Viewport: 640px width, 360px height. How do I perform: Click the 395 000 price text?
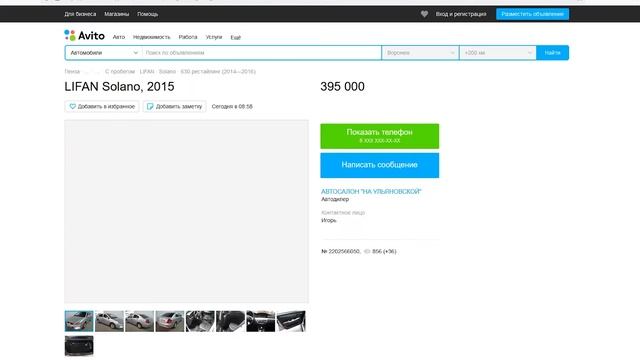coord(342,87)
